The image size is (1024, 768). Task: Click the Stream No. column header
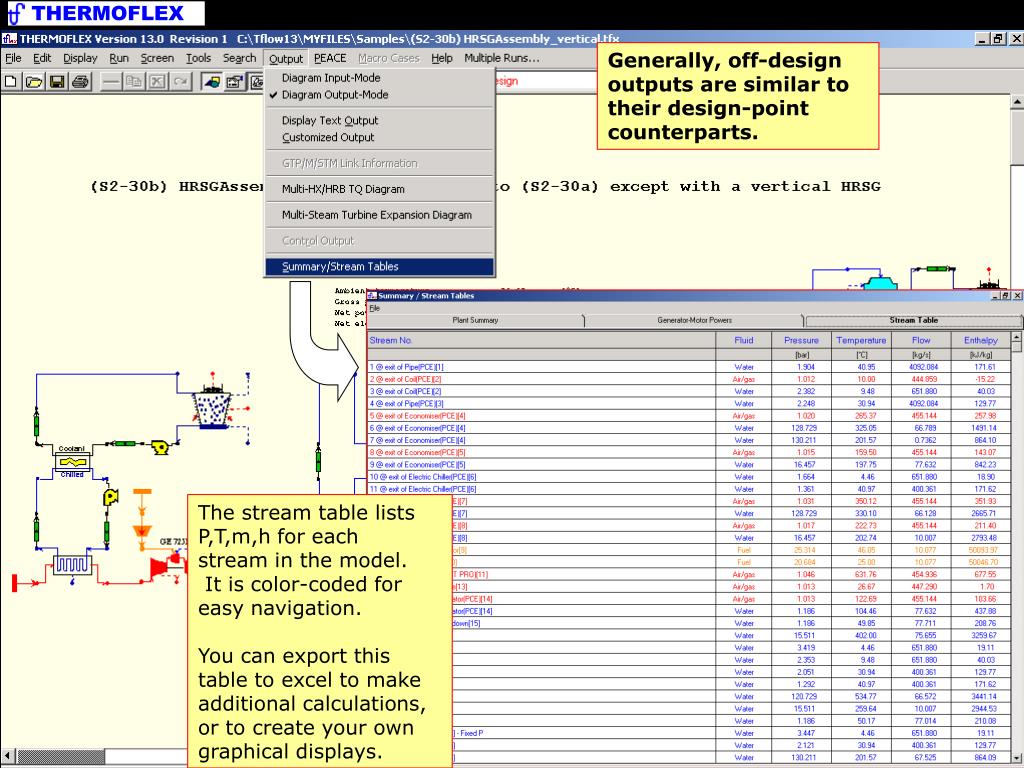[541, 340]
